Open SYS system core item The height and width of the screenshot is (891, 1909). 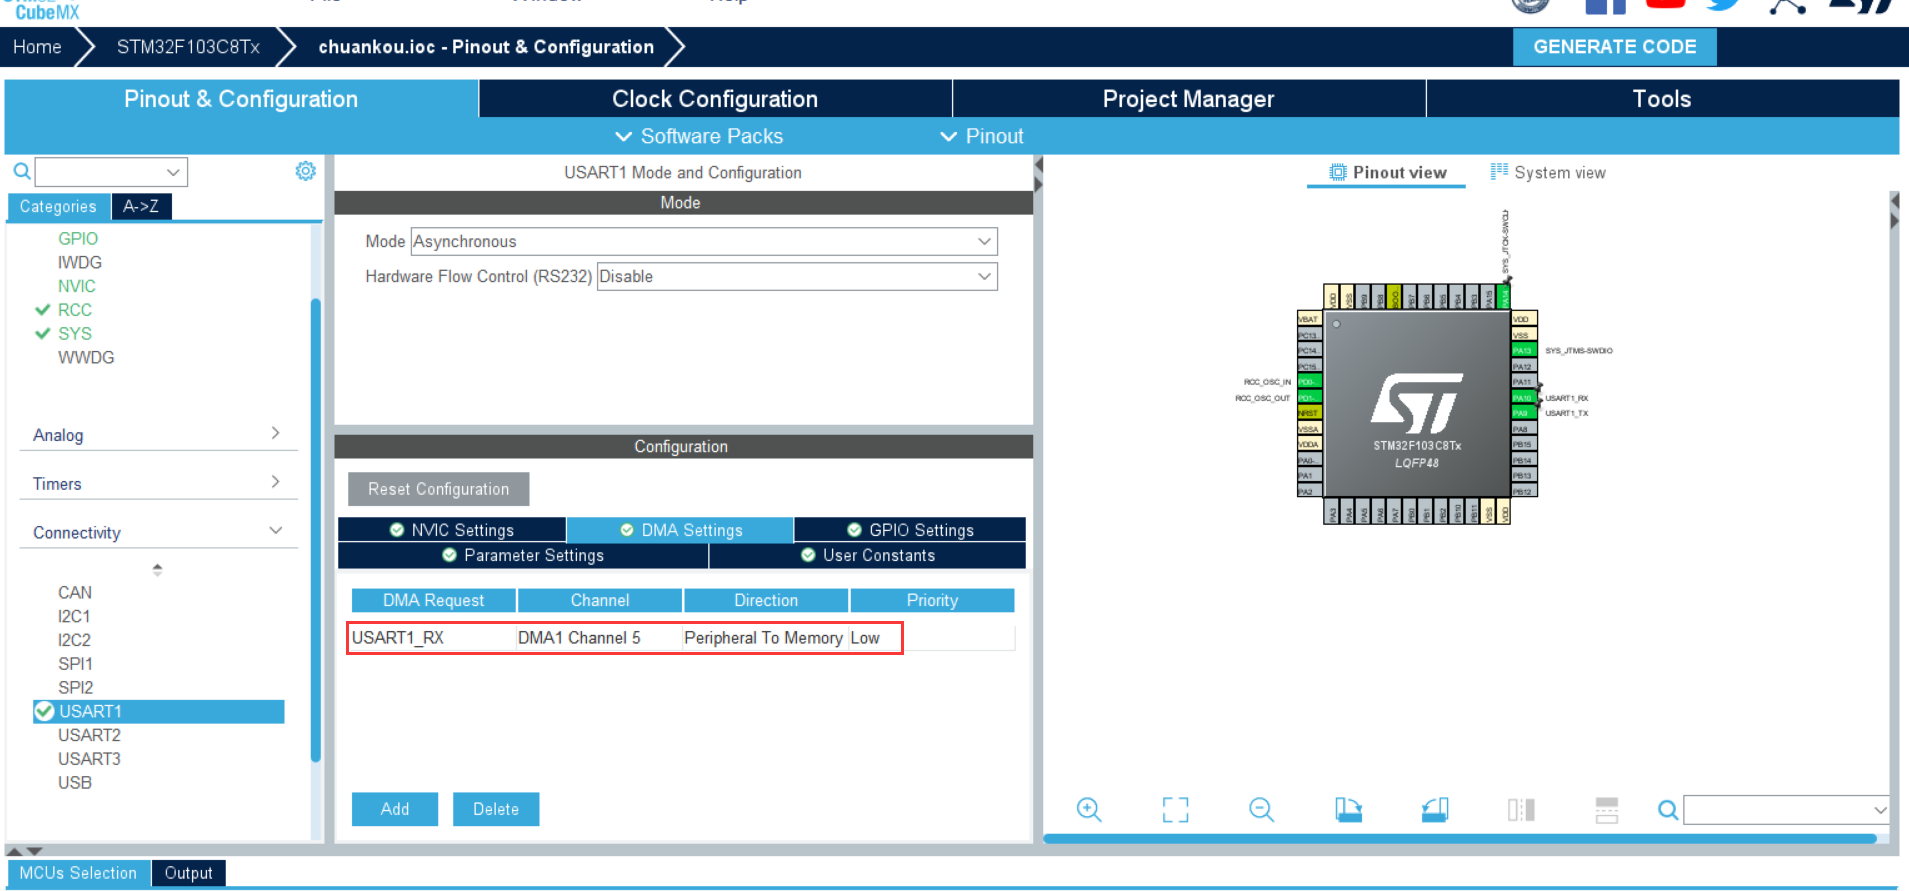point(75,334)
